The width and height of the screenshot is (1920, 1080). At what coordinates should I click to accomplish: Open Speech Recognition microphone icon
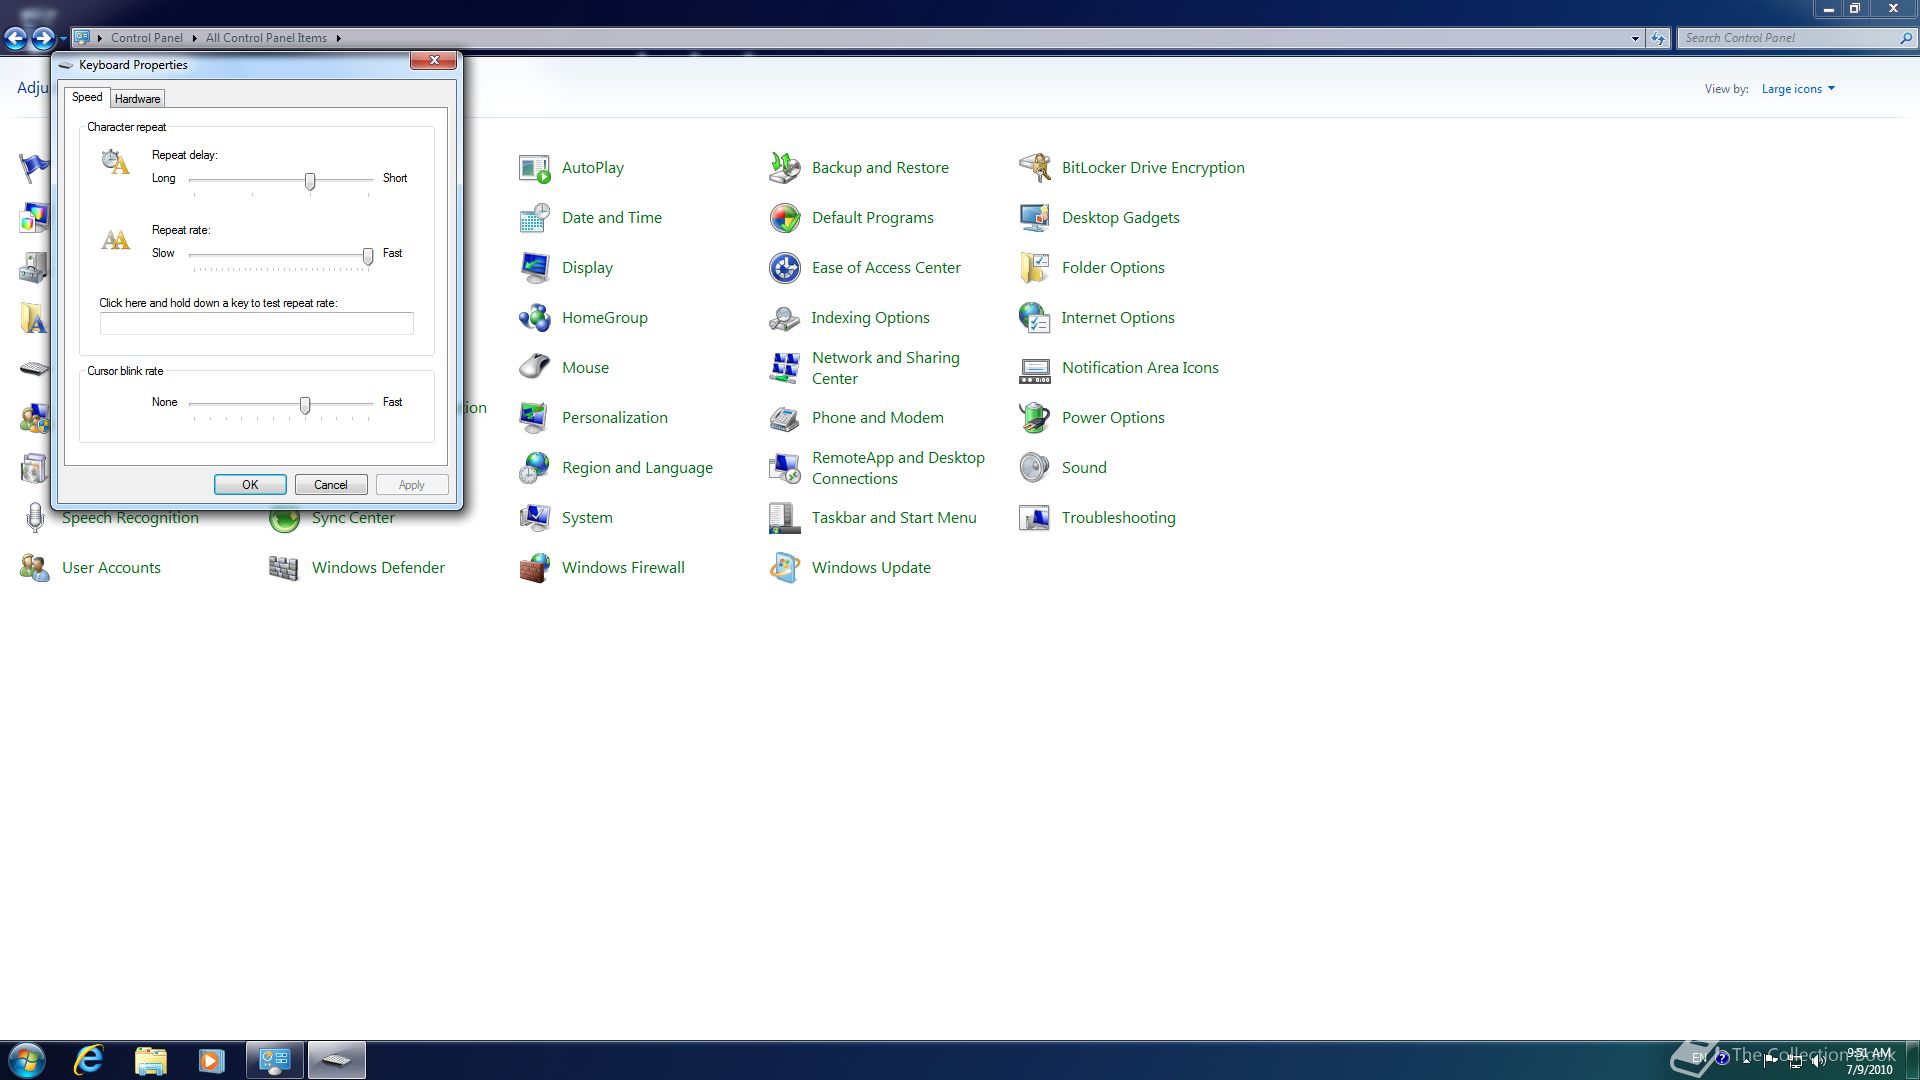pyautogui.click(x=35, y=518)
